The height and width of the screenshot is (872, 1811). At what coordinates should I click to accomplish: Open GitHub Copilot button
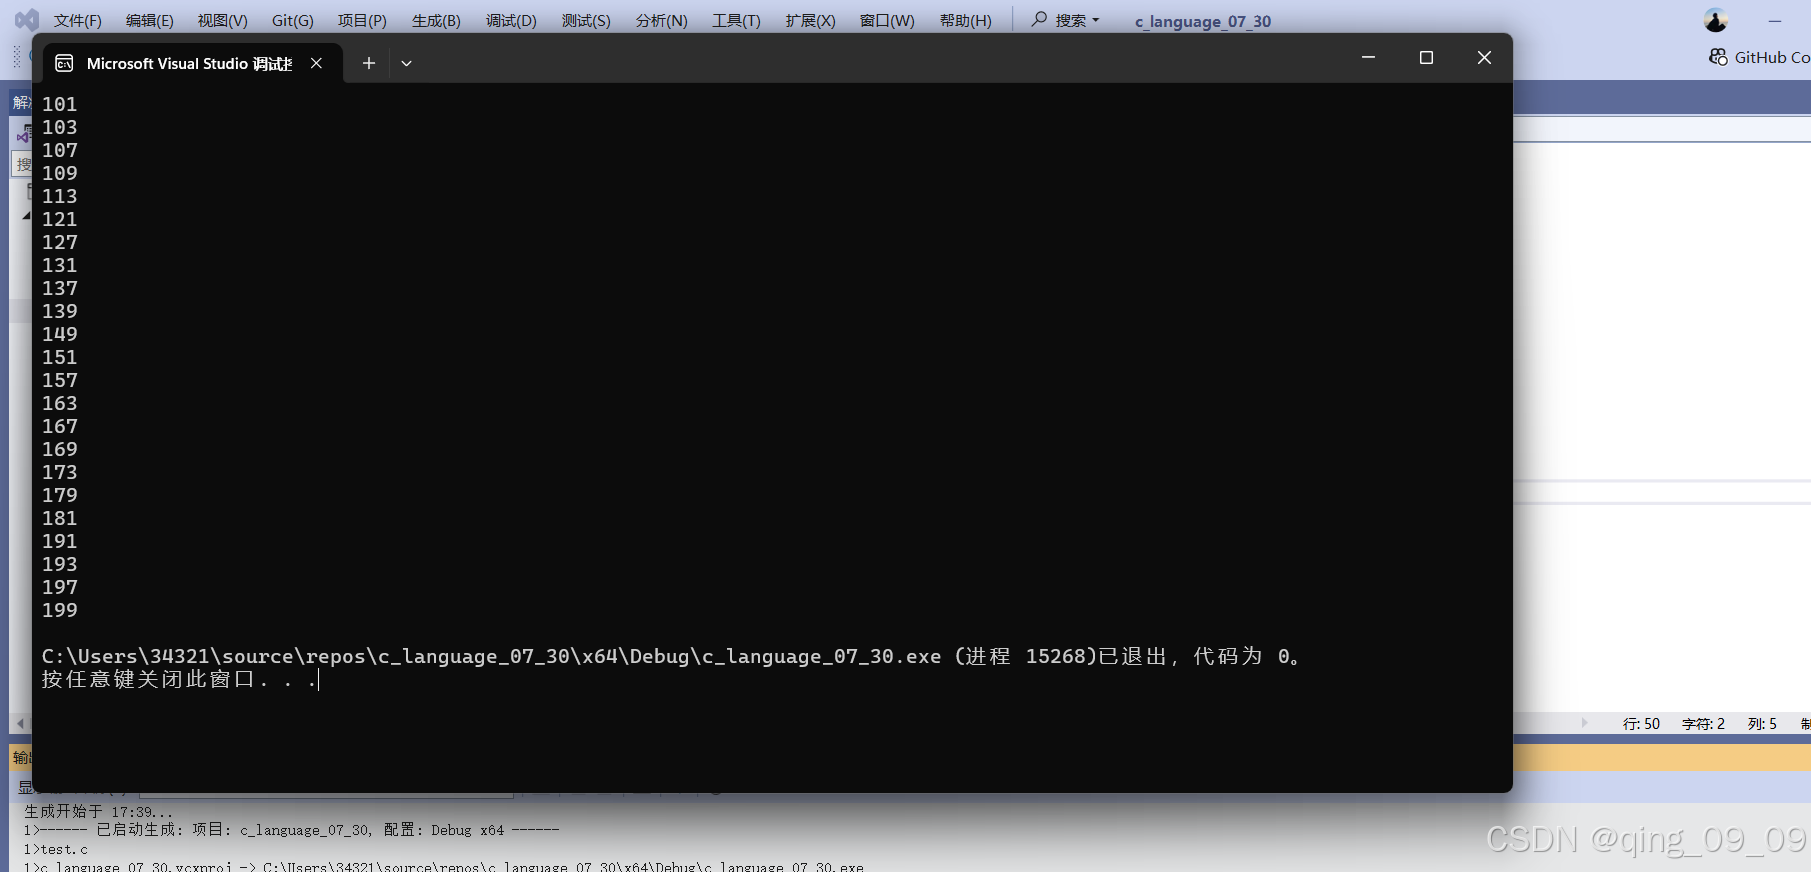(1760, 57)
